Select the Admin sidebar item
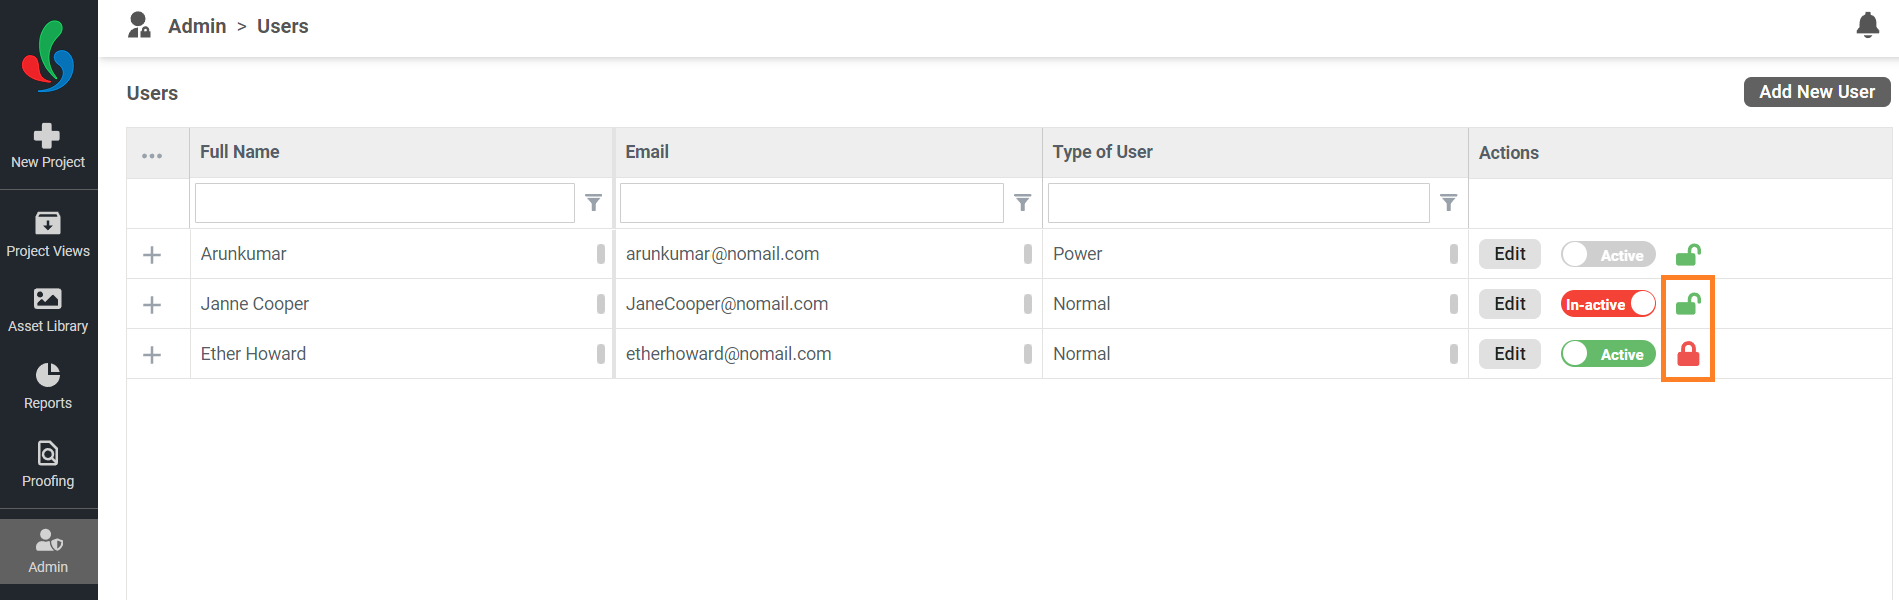This screenshot has height=600, width=1899. pyautogui.click(x=48, y=551)
